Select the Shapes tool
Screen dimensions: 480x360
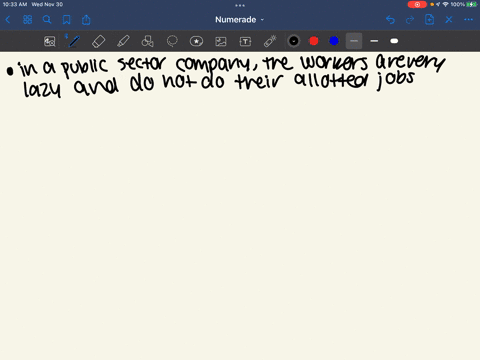click(x=147, y=41)
